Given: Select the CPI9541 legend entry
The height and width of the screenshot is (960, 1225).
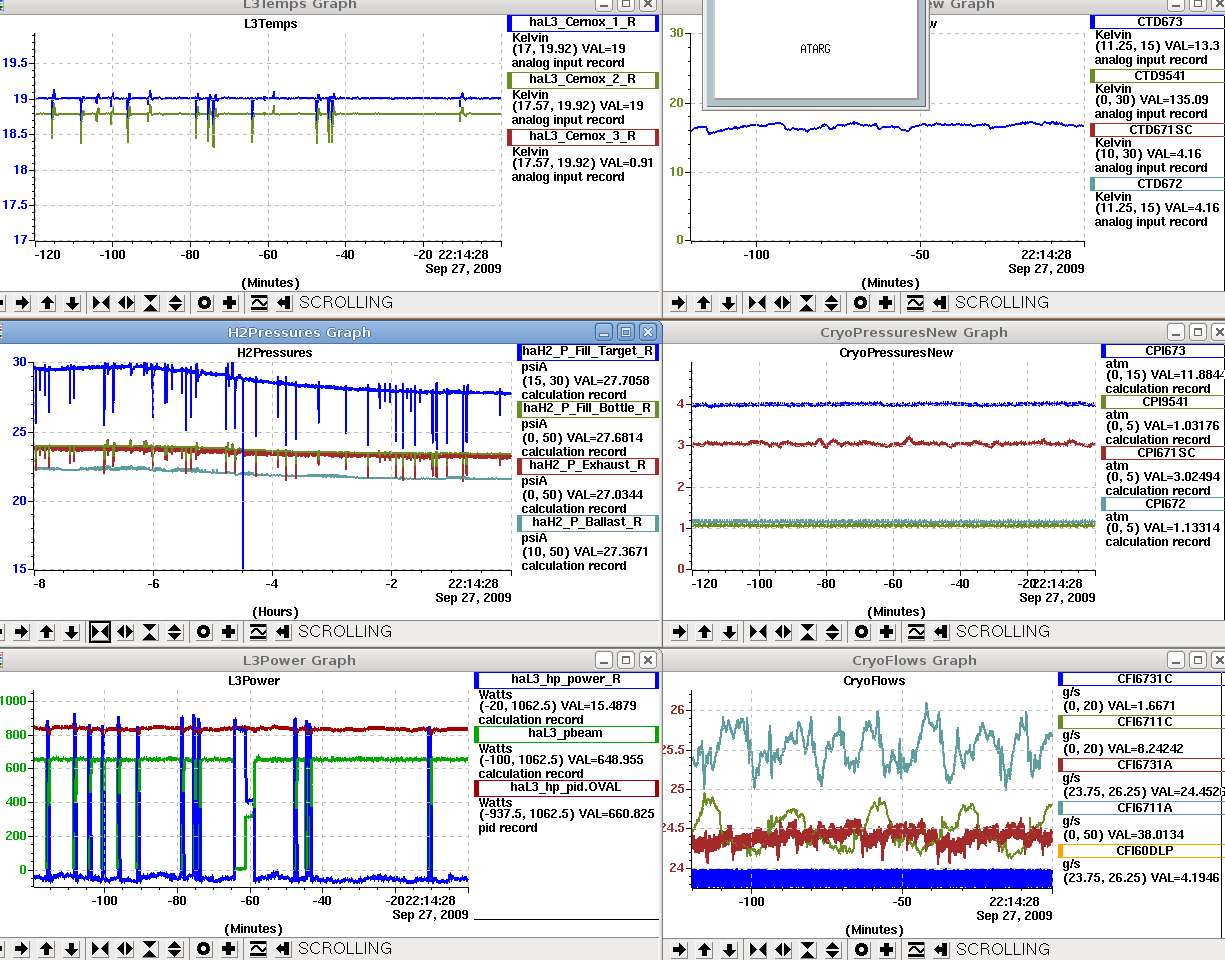Looking at the screenshot, I should coord(1163,402).
